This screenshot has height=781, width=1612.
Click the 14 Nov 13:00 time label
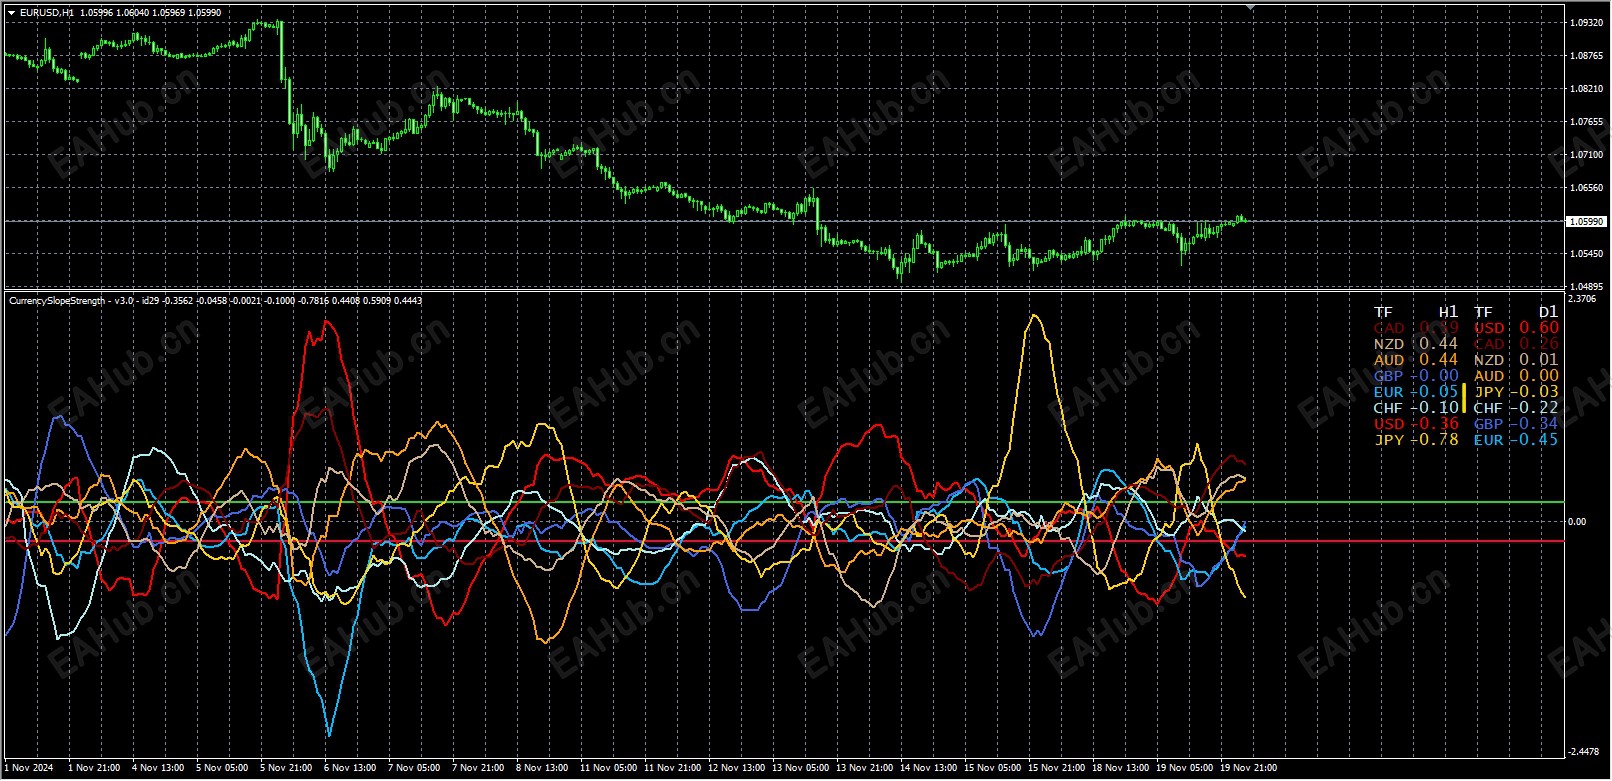(x=928, y=768)
